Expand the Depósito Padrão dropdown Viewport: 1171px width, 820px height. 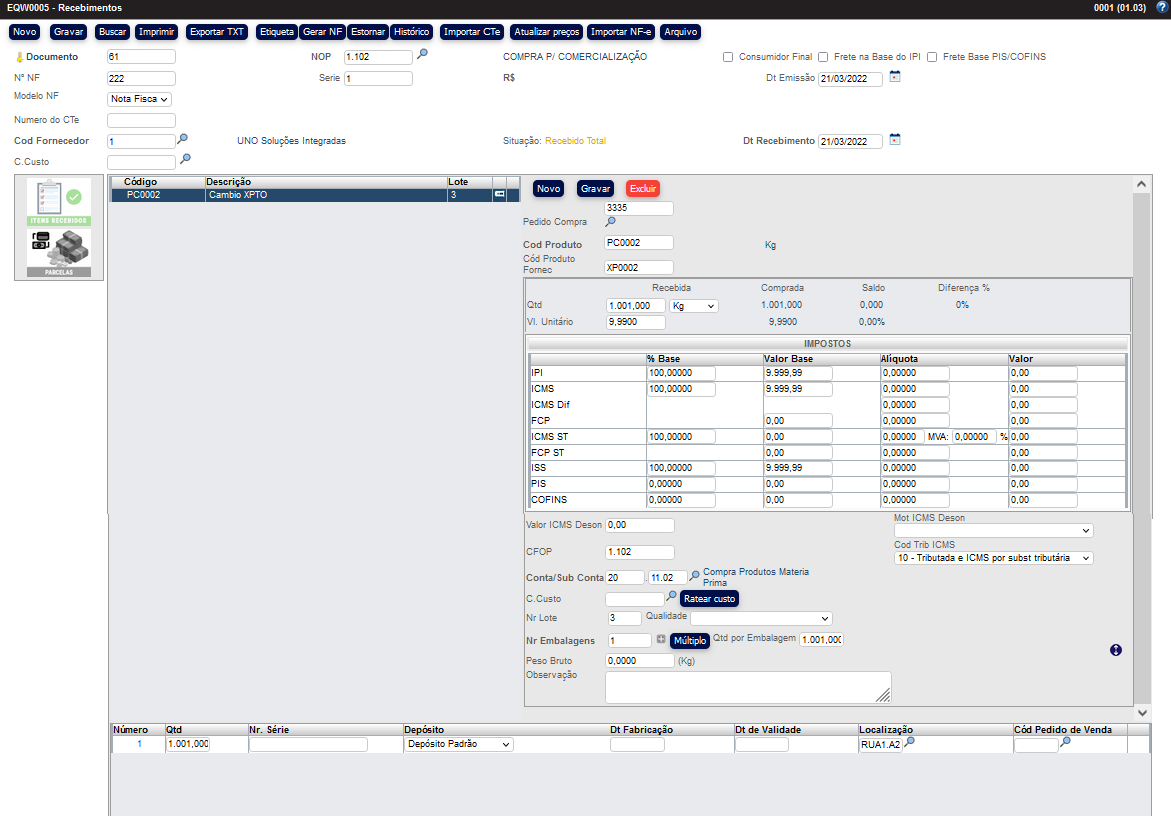point(459,745)
